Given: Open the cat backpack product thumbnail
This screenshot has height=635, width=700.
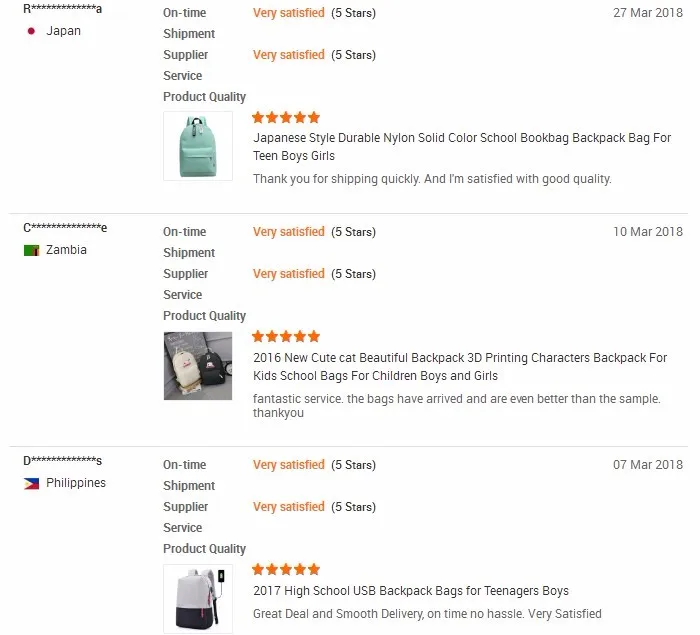Looking at the screenshot, I should coord(198,366).
